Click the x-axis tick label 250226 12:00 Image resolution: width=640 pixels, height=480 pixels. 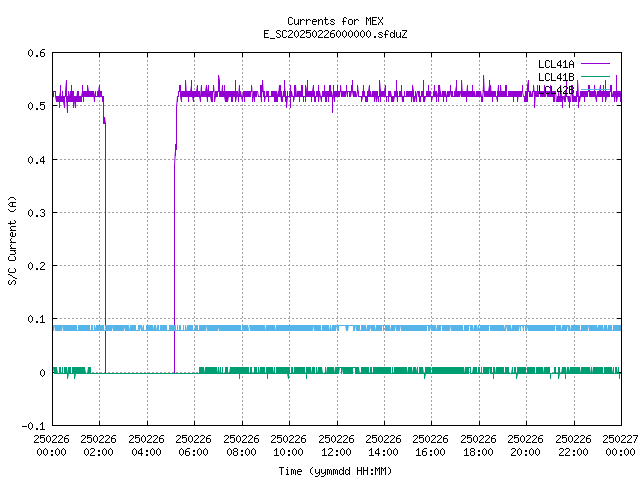(x=336, y=446)
